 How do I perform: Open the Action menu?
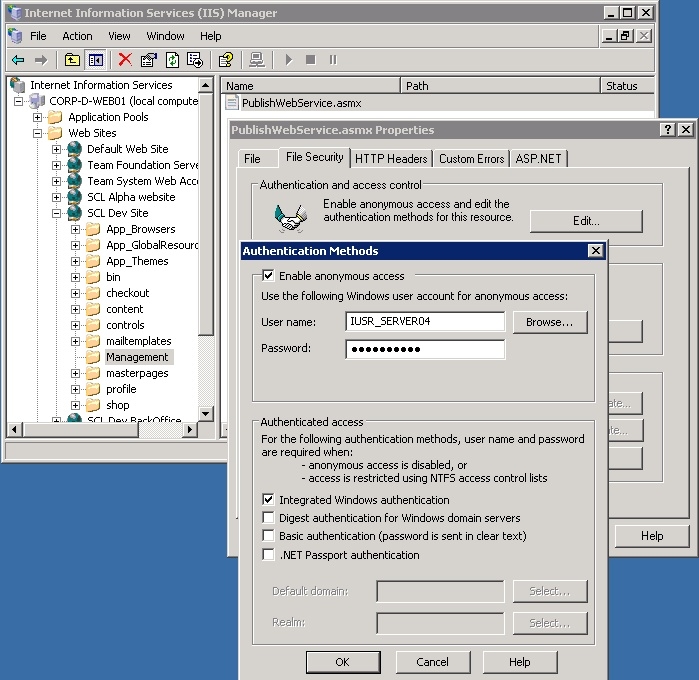pyautogui.click(x=77, y=36)
